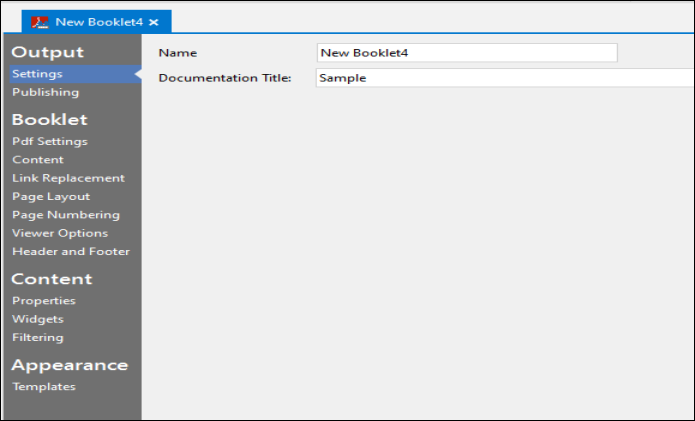The height and width of the screenshot is (421, 695).
Task: Open Templates under Appearance
Action: coord(43,386)
